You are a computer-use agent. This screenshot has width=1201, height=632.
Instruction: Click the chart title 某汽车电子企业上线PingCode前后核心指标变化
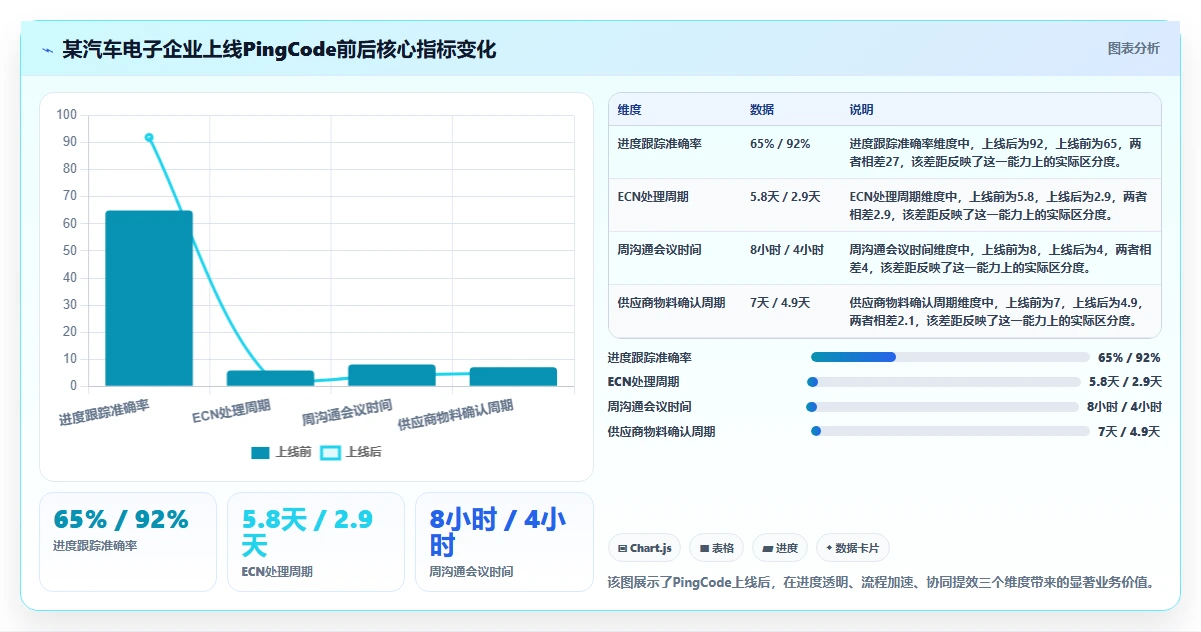point(279,50)
